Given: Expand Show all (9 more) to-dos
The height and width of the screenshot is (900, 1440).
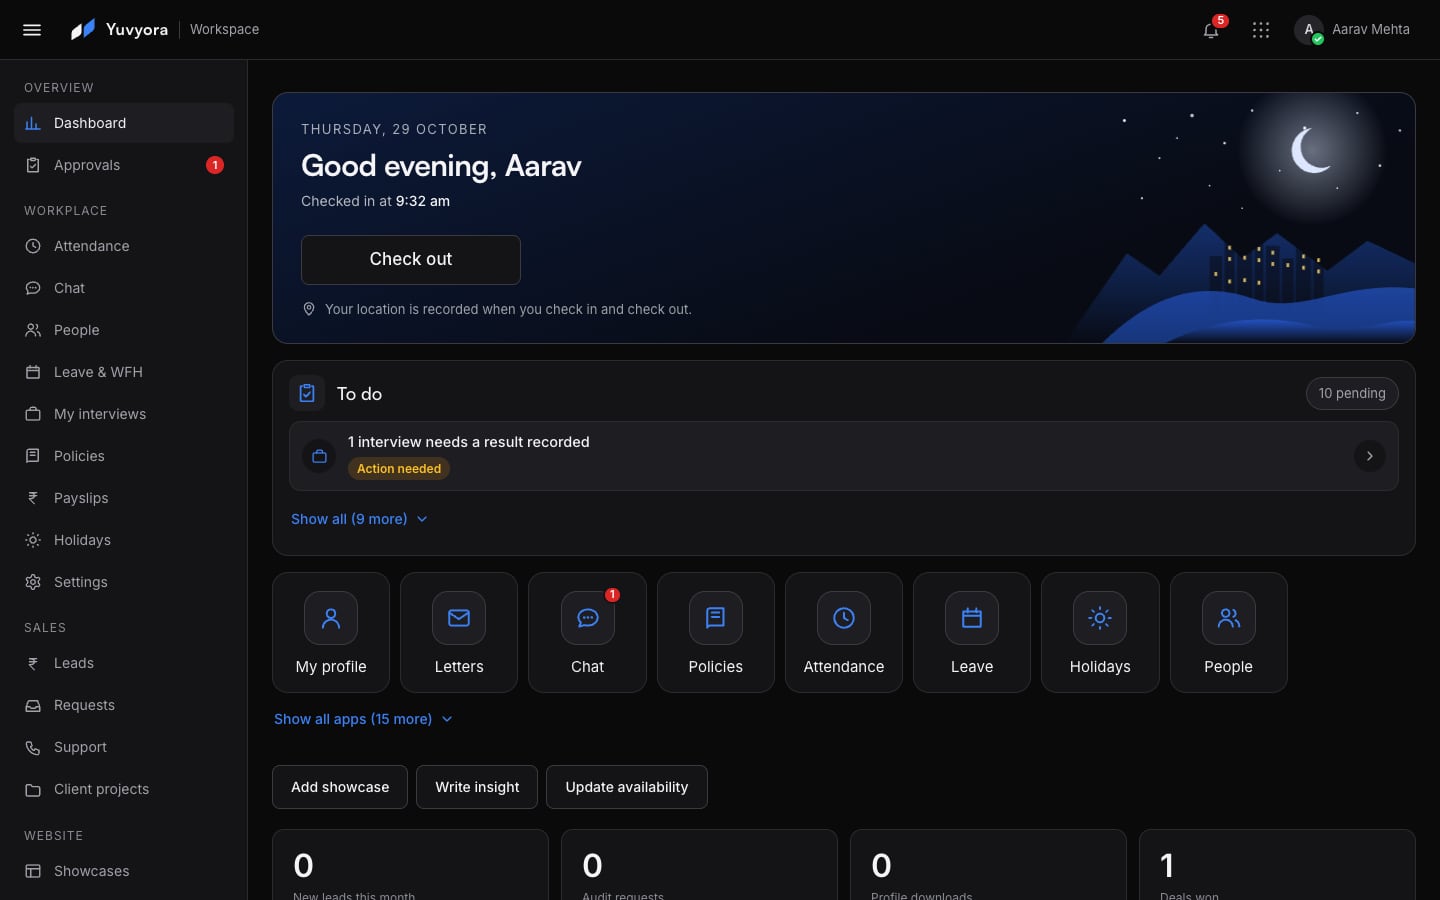Looking at the screenshot, I should tap(359, 519).
